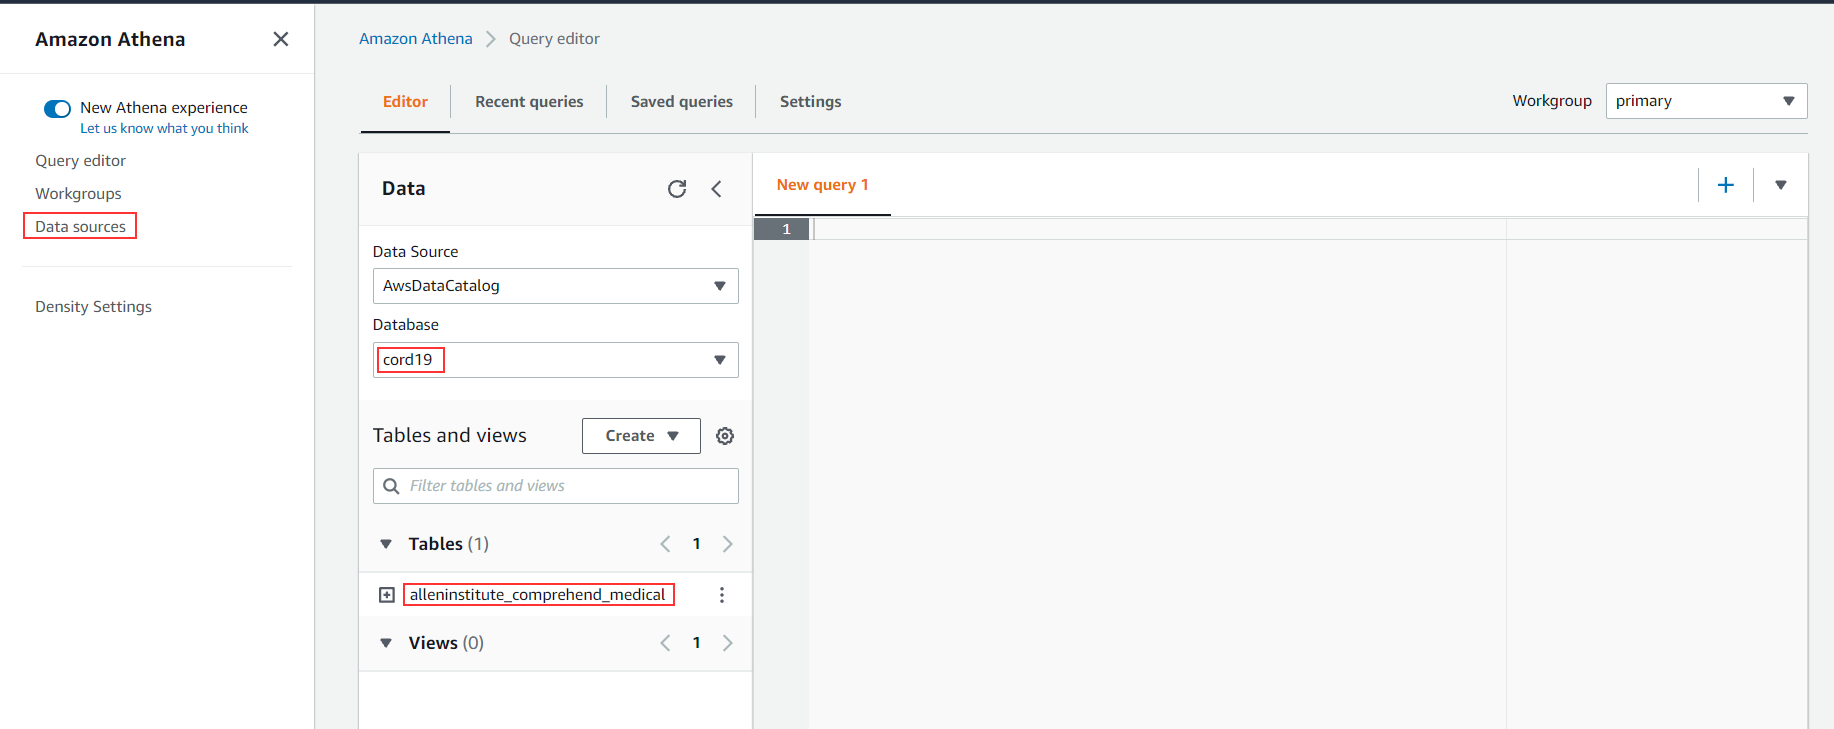1834x729 pixels.
Task: Open Density Settings in sidebar
Action: pyautogui.click(x=94, y=307)
